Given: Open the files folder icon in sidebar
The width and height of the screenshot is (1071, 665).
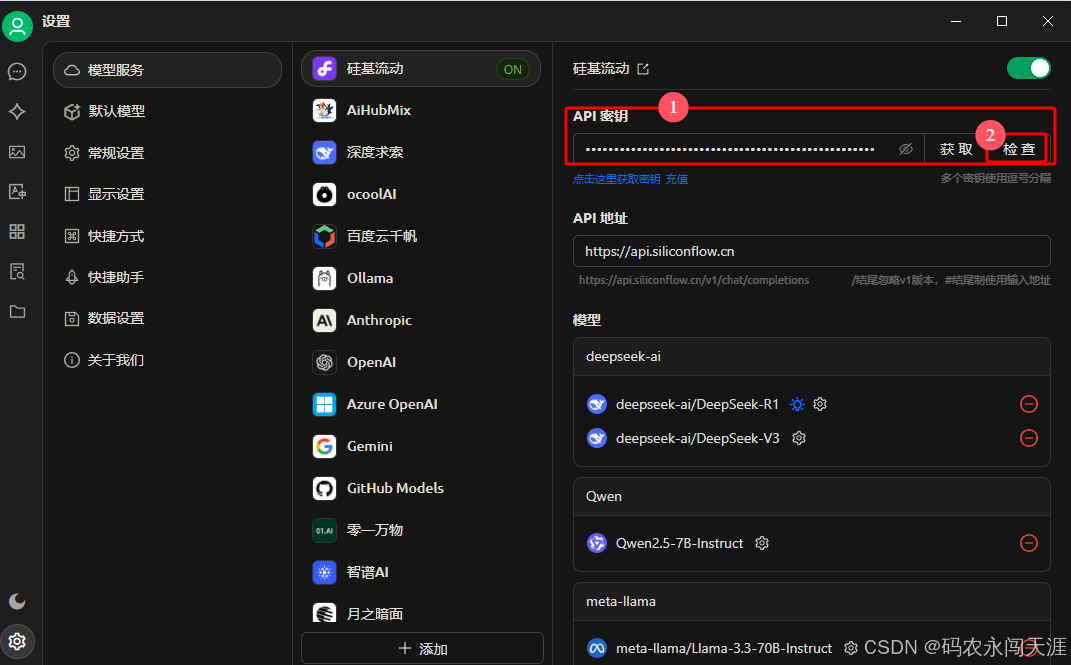Looking at the screenshot, I should [x=17, y=312].
